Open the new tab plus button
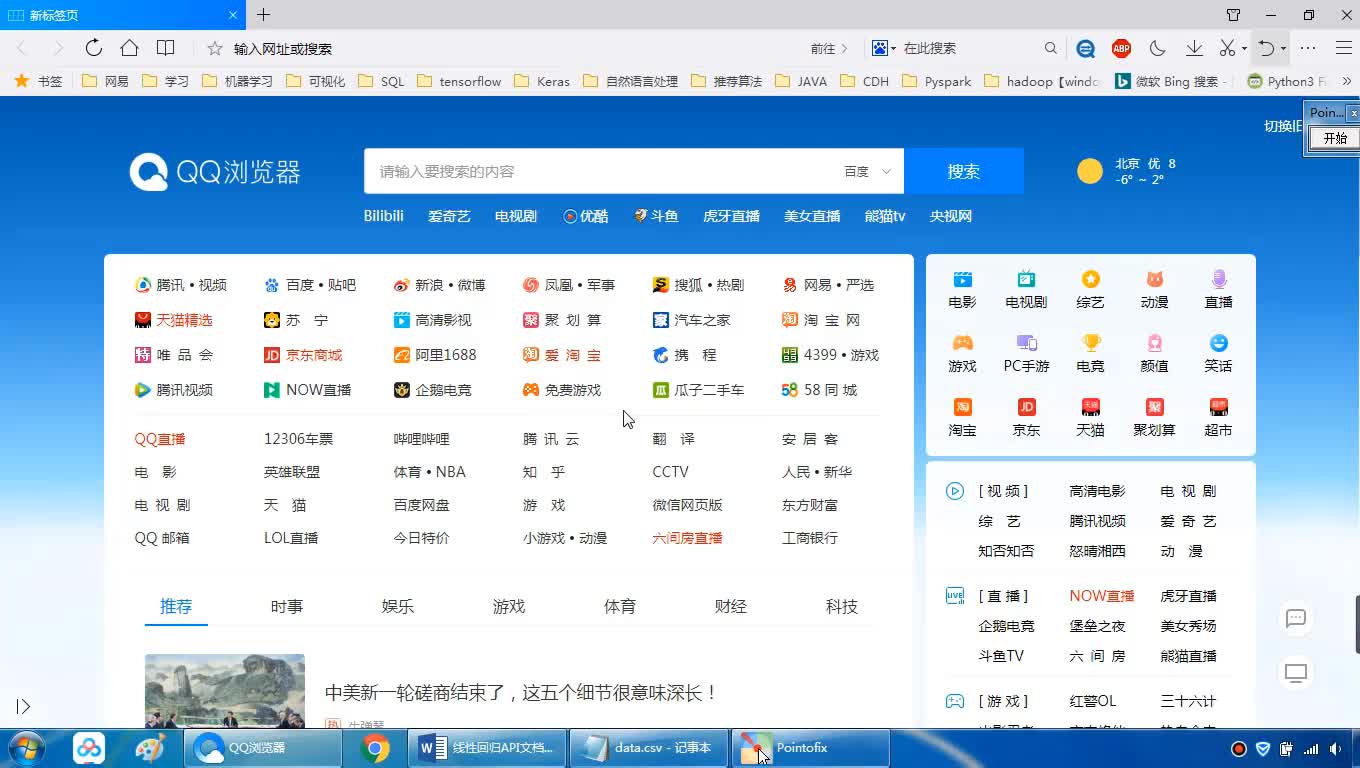 [x=264, y=15]
